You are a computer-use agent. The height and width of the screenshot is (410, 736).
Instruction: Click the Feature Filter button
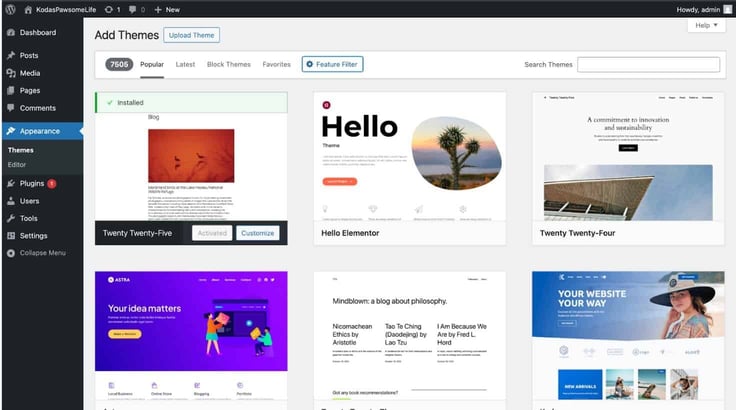pyautogui.click(x=332, y=64)
